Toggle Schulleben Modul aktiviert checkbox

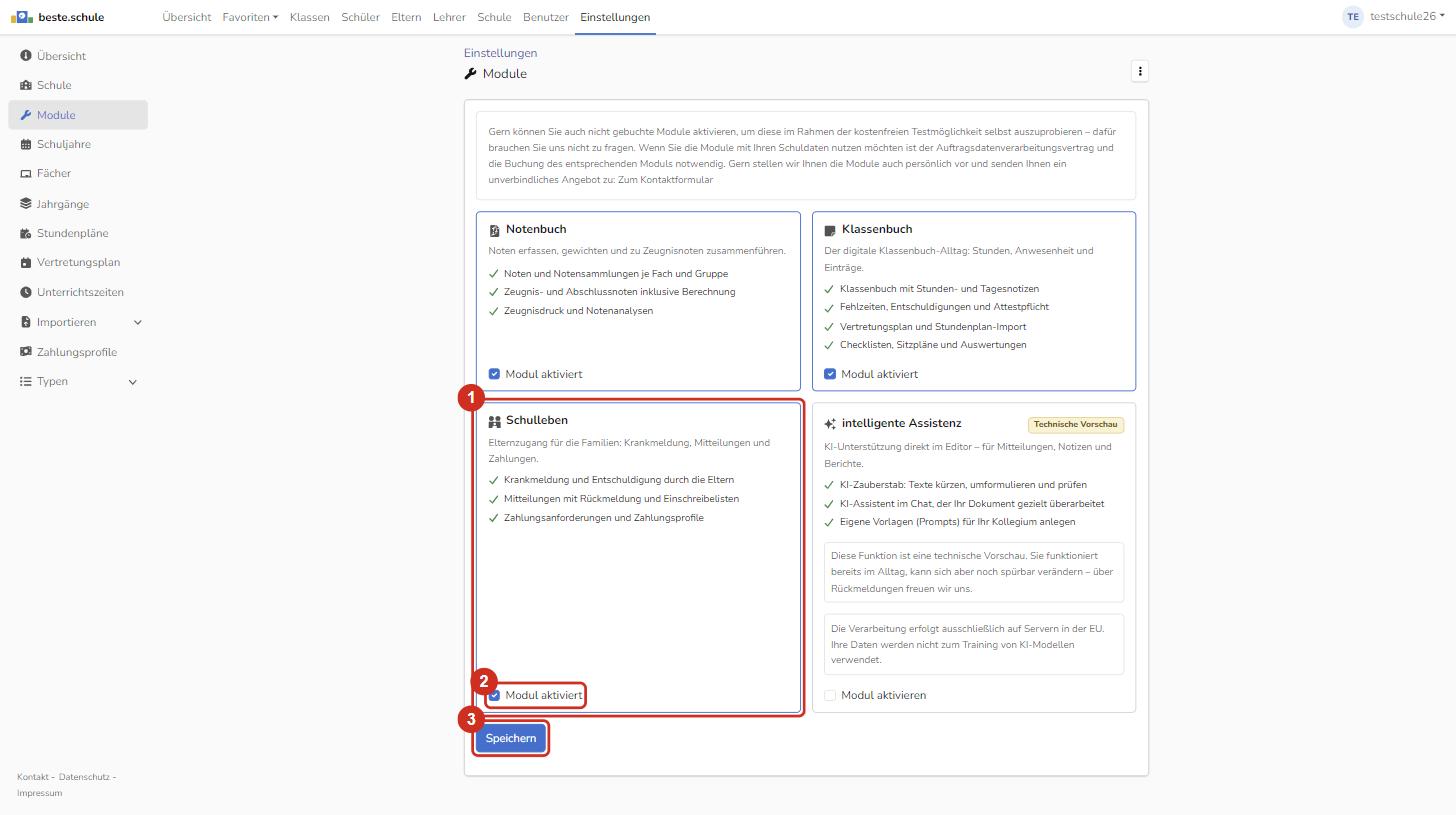pos(494,695)
